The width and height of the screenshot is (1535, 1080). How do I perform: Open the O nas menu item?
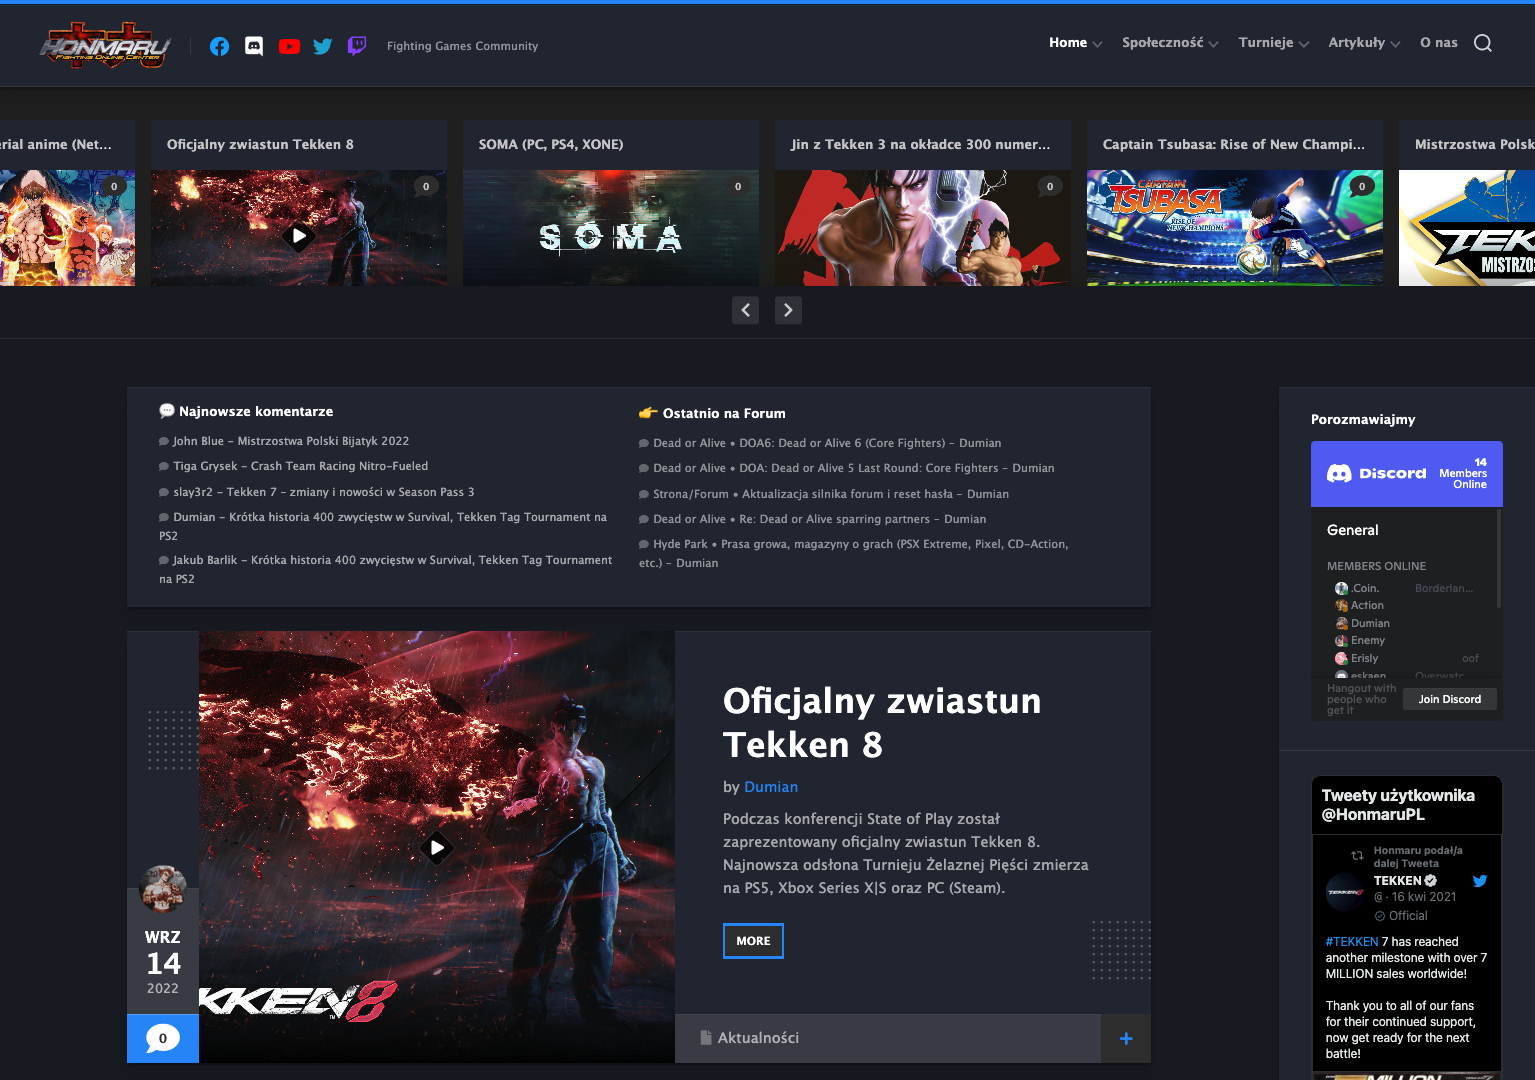click(1439, 43)
